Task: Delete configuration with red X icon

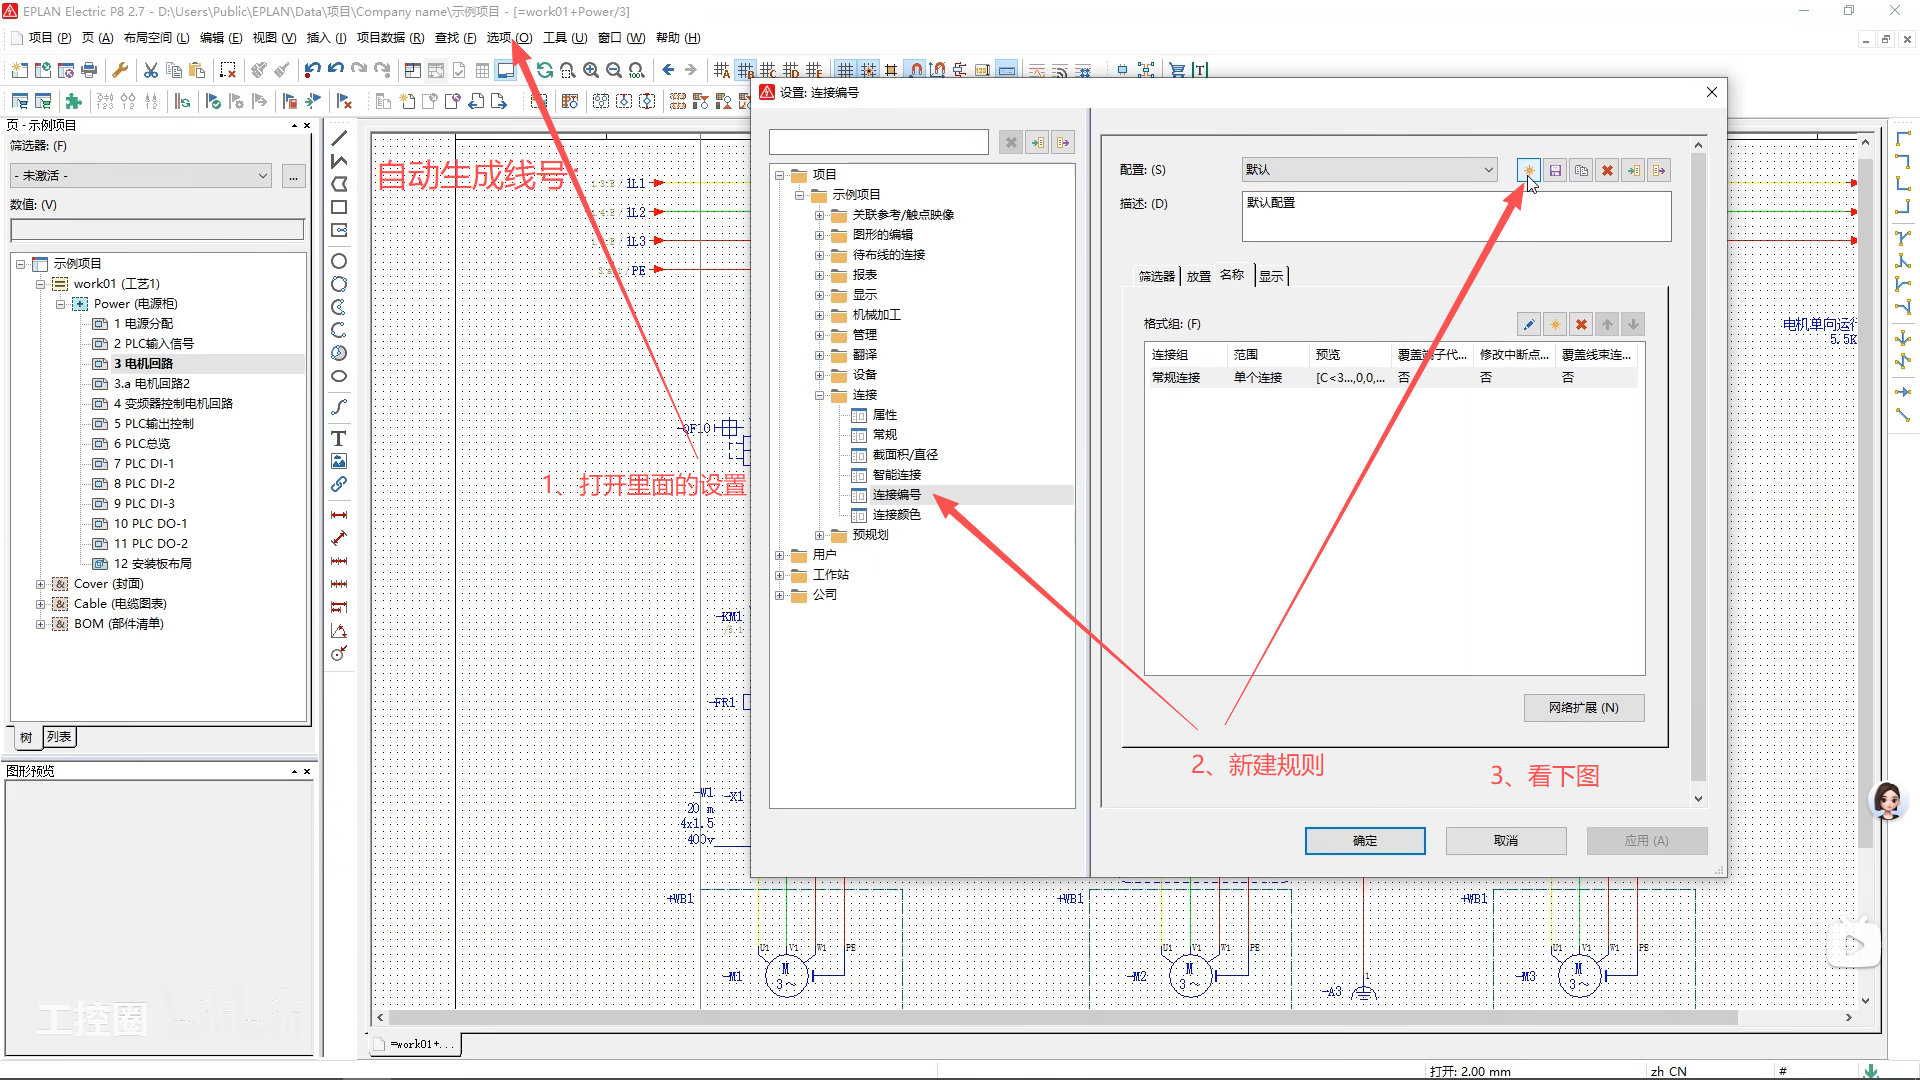Action: (1607, 170)
